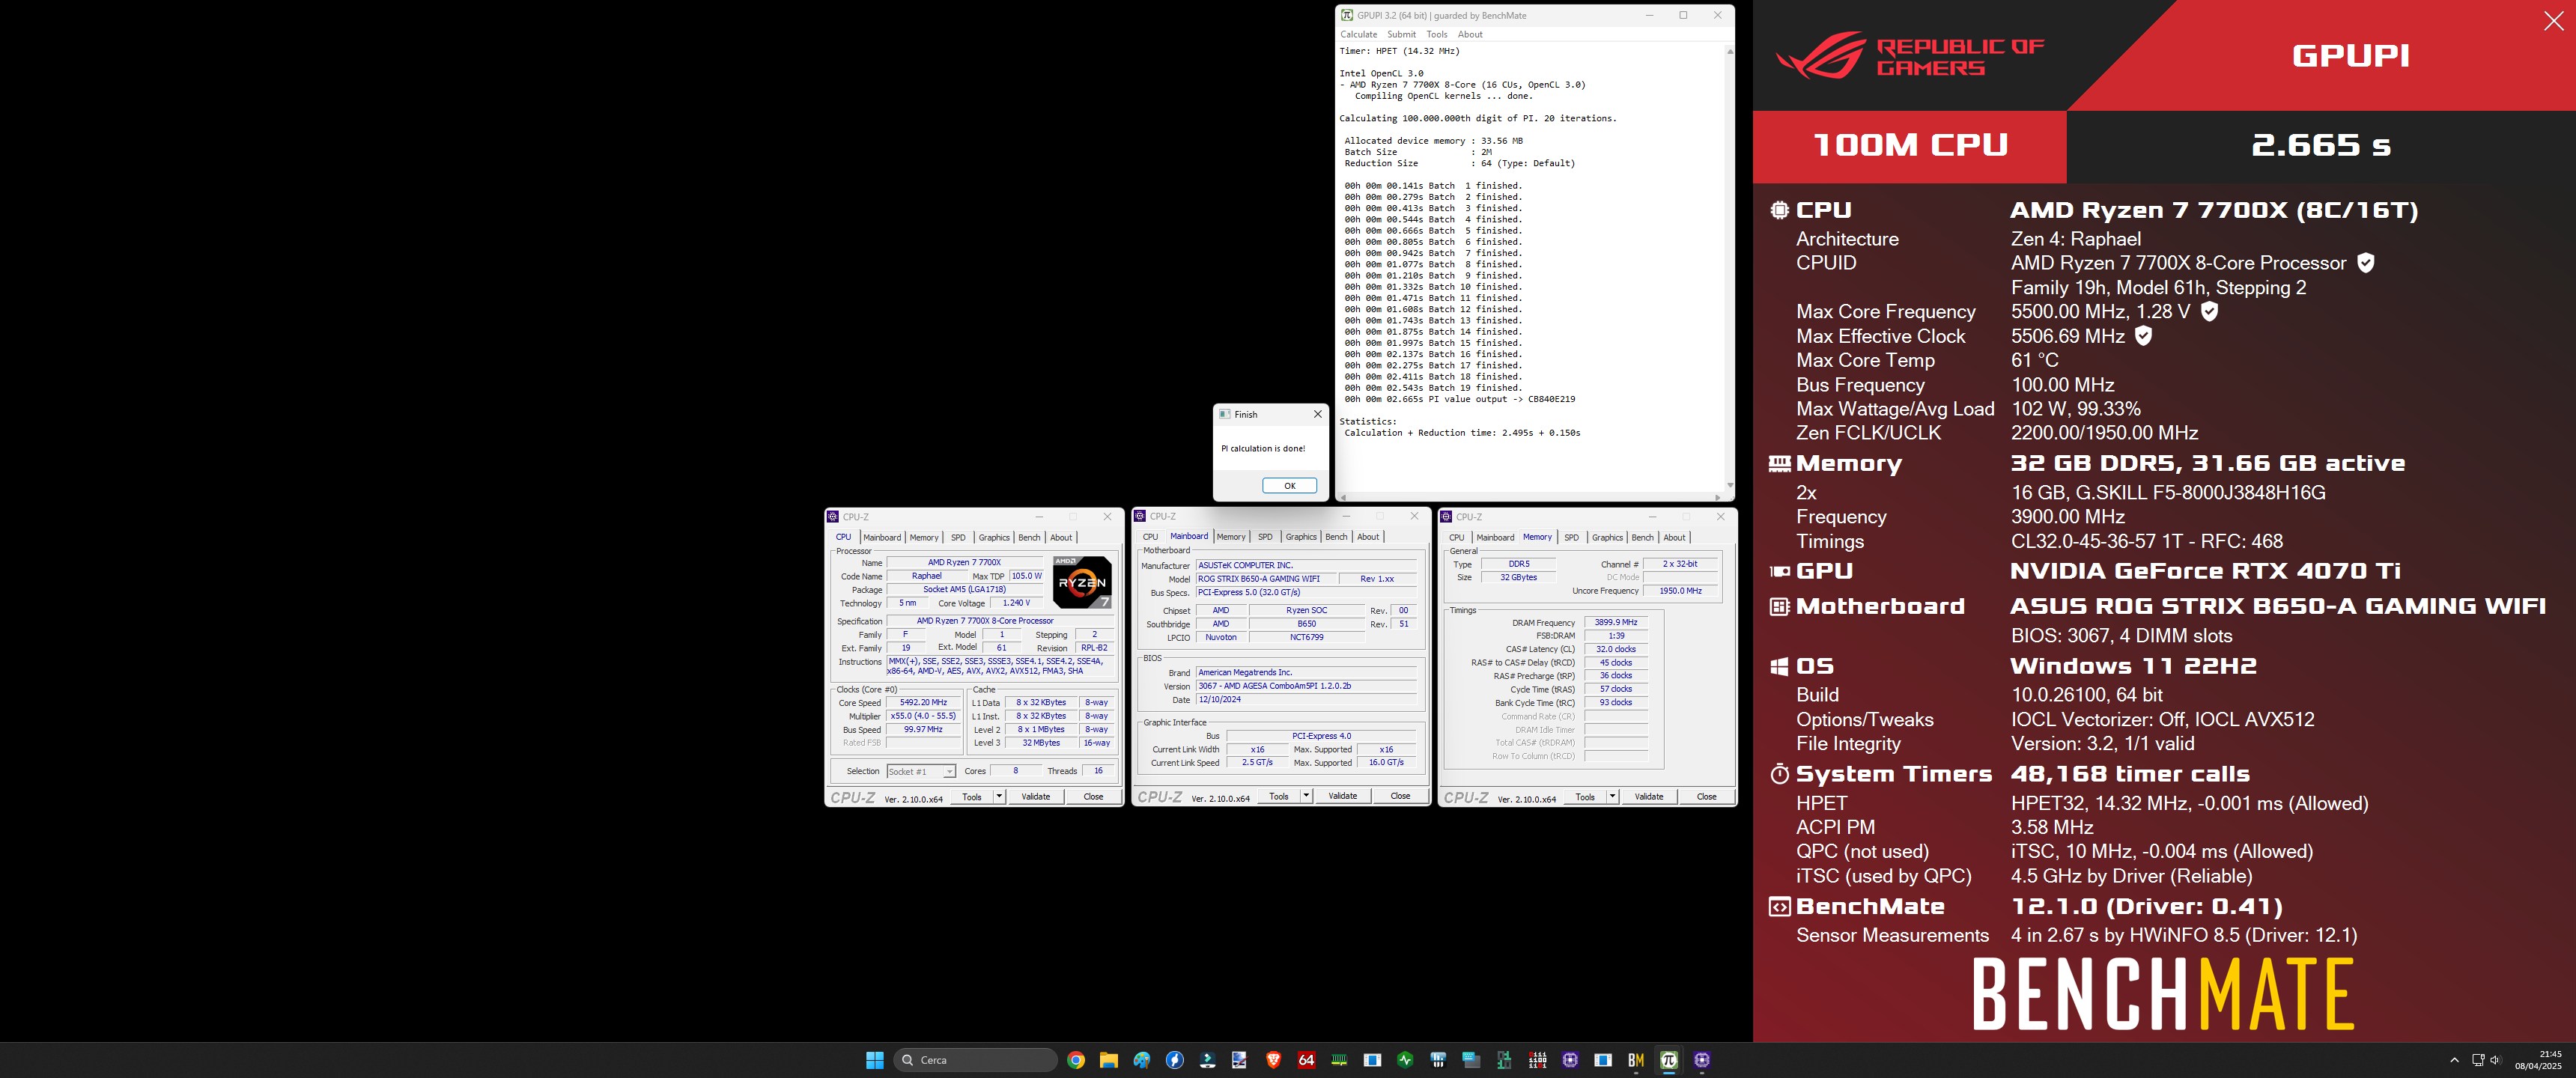Expand Tools dropdown arrow in Memory CPU-Z window
Viewport: 2576px width, 1078px height.
(x=1612, y=797)
